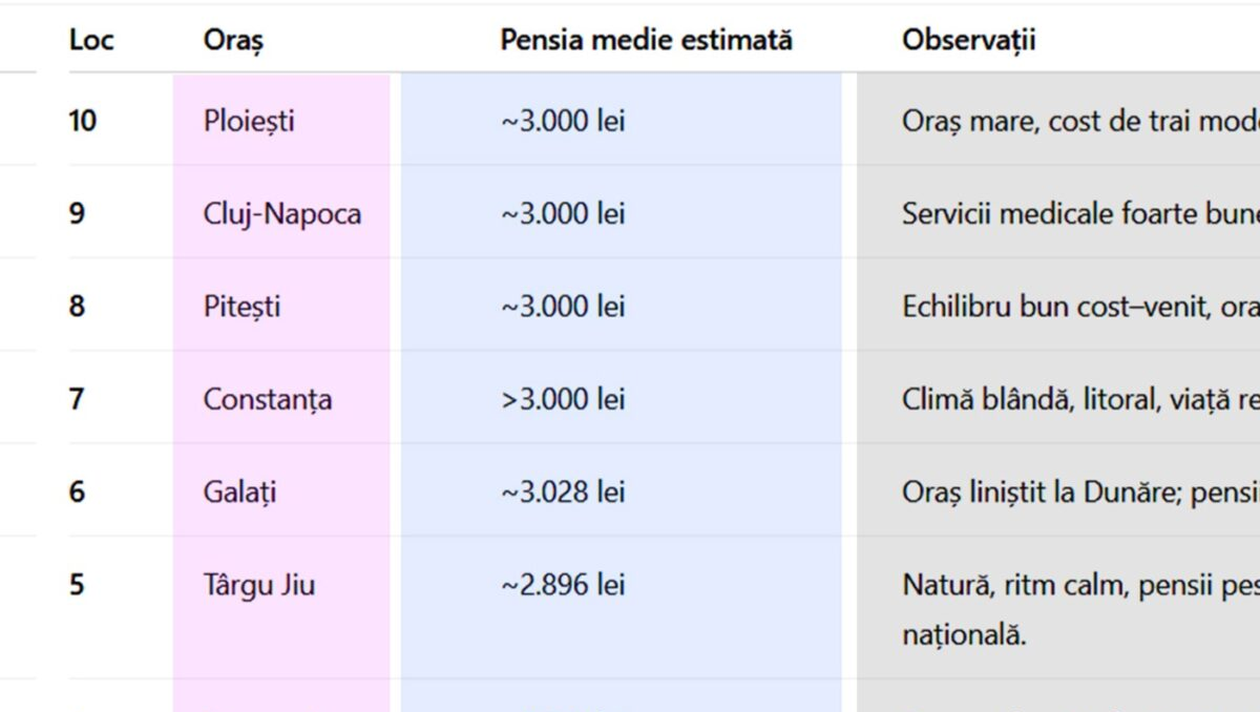The image size is (1260, 712).
Task: Click the pension value in Ploiești row
Action: (x=562, y=122)
